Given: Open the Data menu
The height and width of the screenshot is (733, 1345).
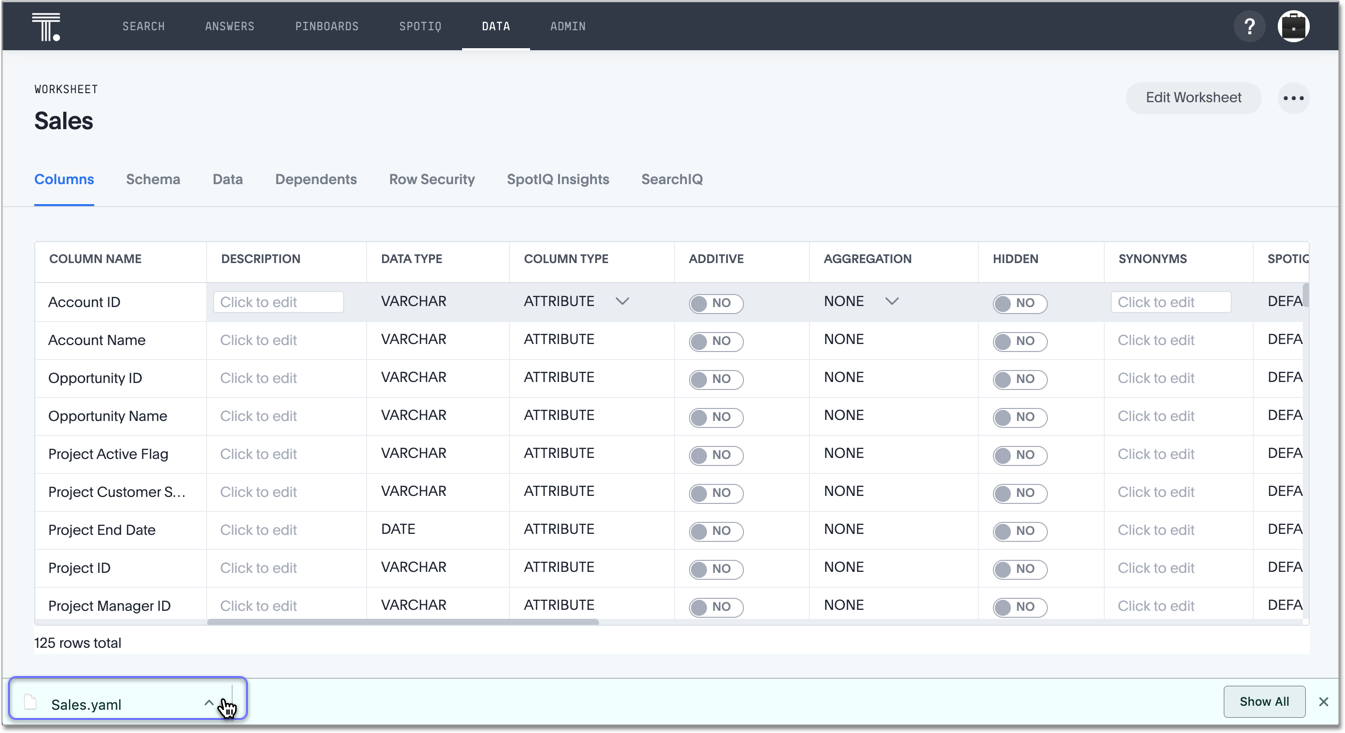Looking at the screenshot, I should [x=496, y=26].
